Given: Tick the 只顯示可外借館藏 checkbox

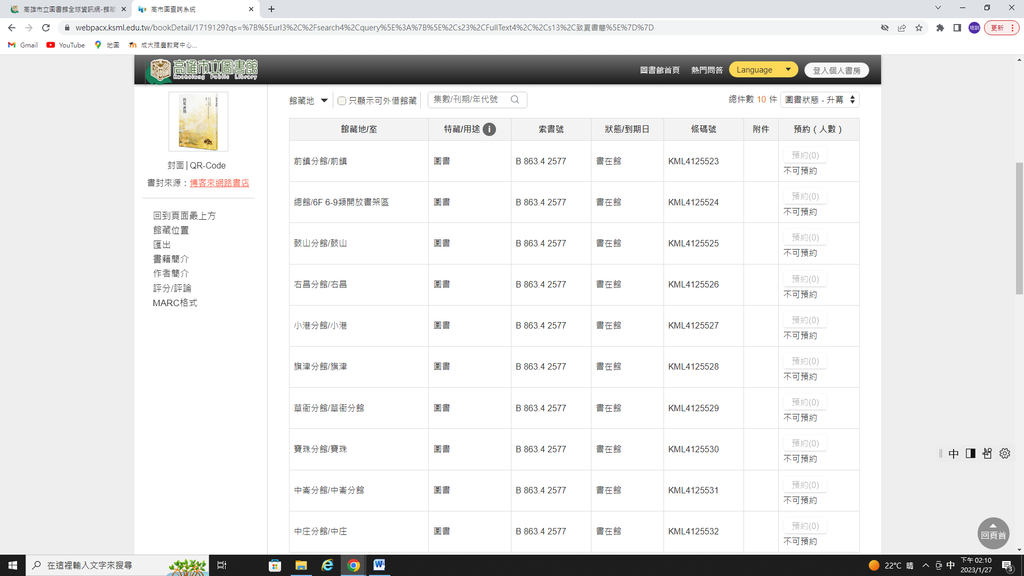Looking at the screenshot, I should 342,101.
